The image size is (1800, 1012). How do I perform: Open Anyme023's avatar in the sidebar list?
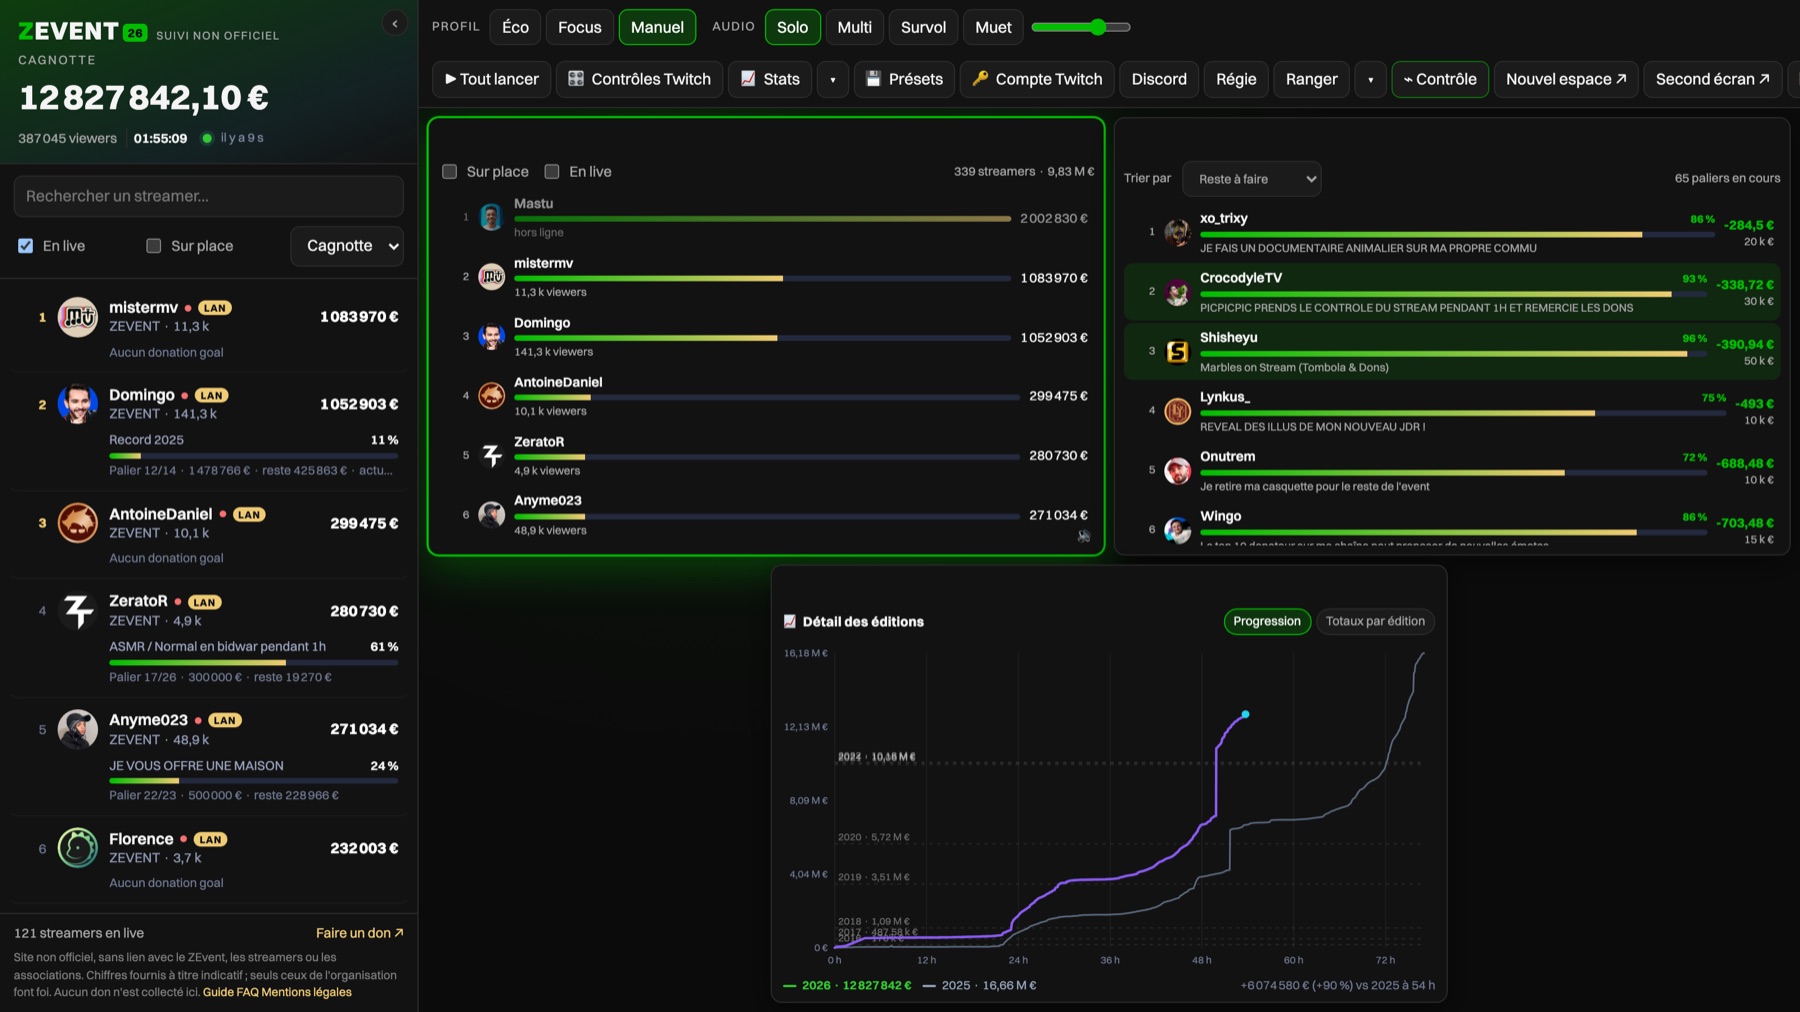pos(77,729)
